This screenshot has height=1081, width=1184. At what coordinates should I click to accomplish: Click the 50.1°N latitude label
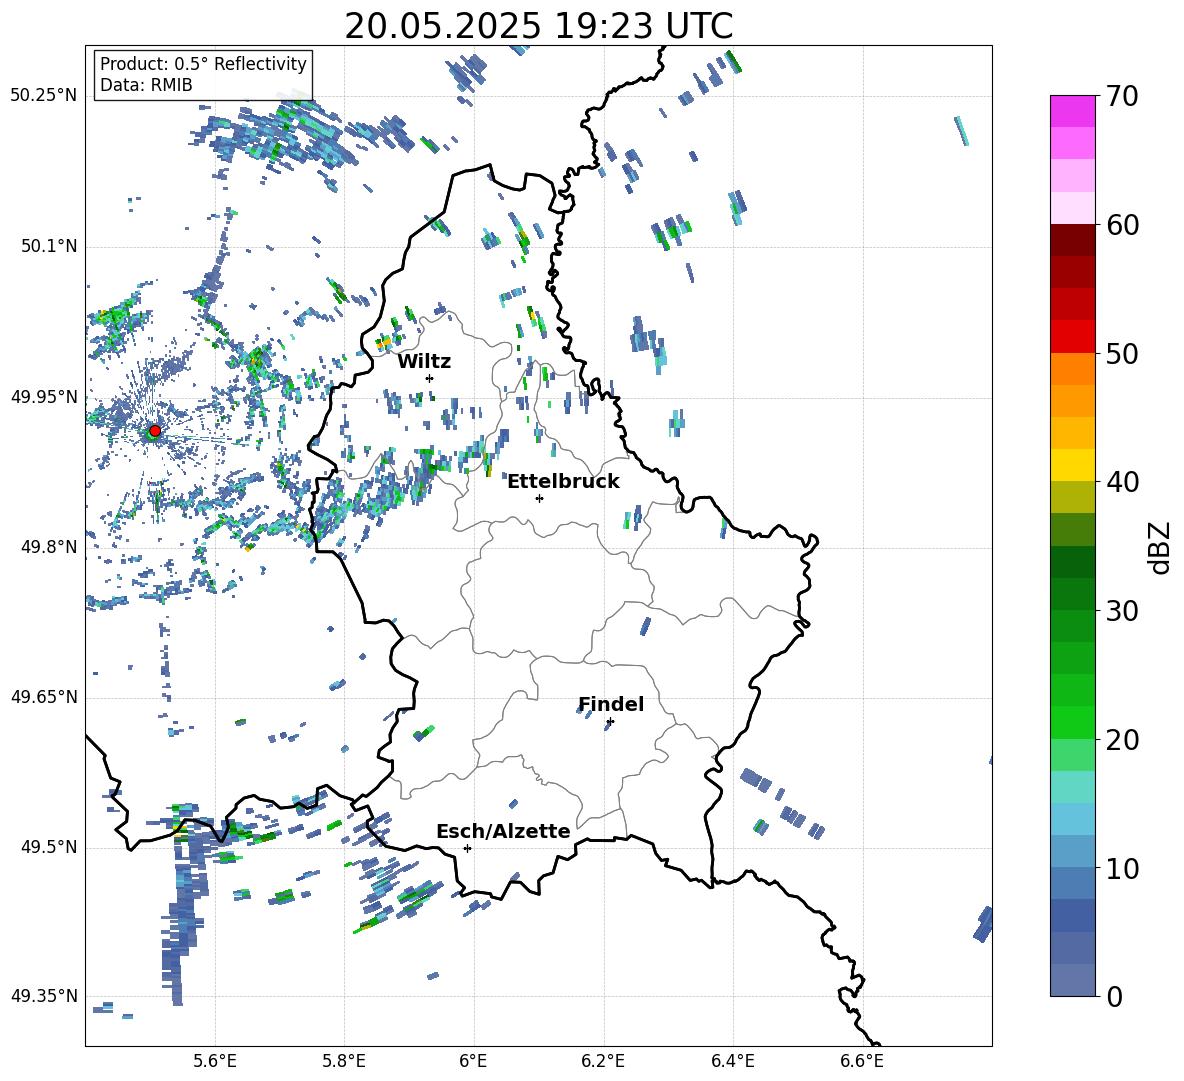[x=49, y=247]
